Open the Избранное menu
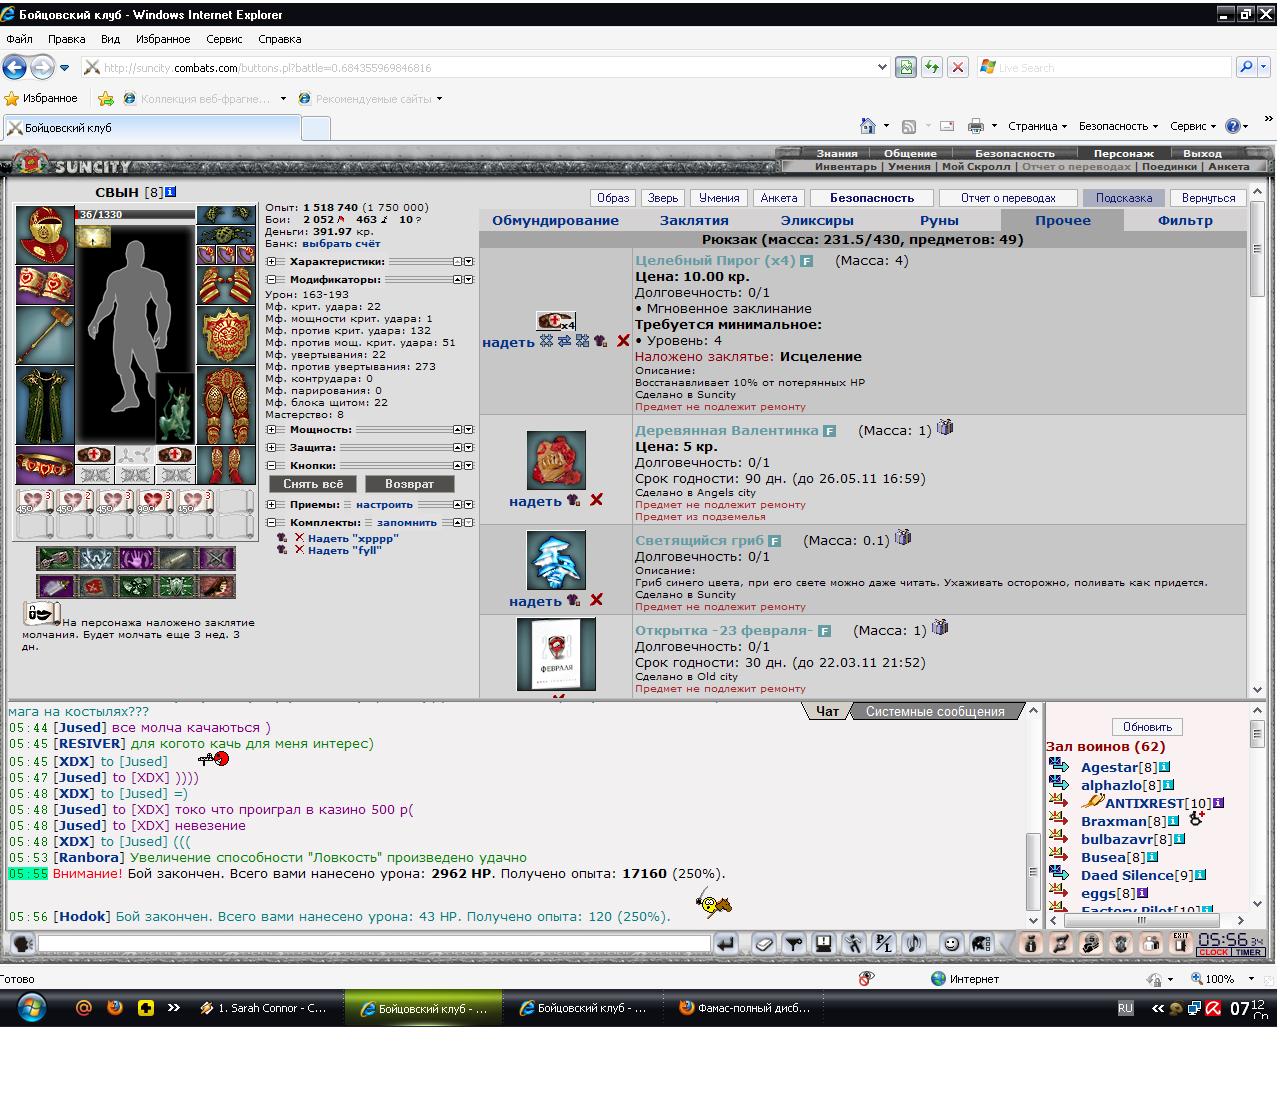Viewport: 1280px width, 1116px height. (163, 39)
